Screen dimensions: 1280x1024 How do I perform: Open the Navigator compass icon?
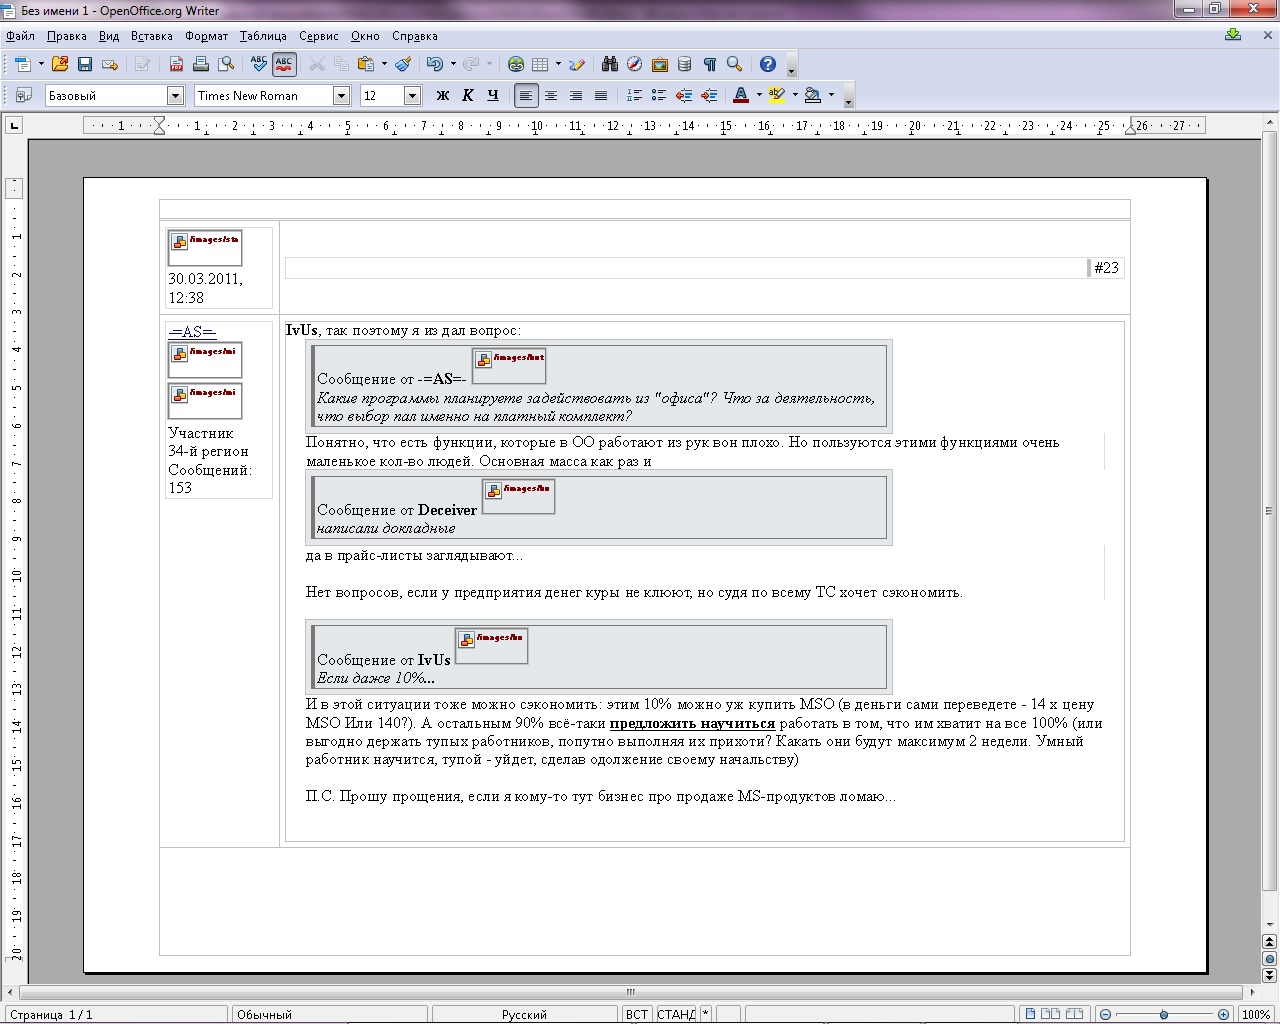point(634,64)
